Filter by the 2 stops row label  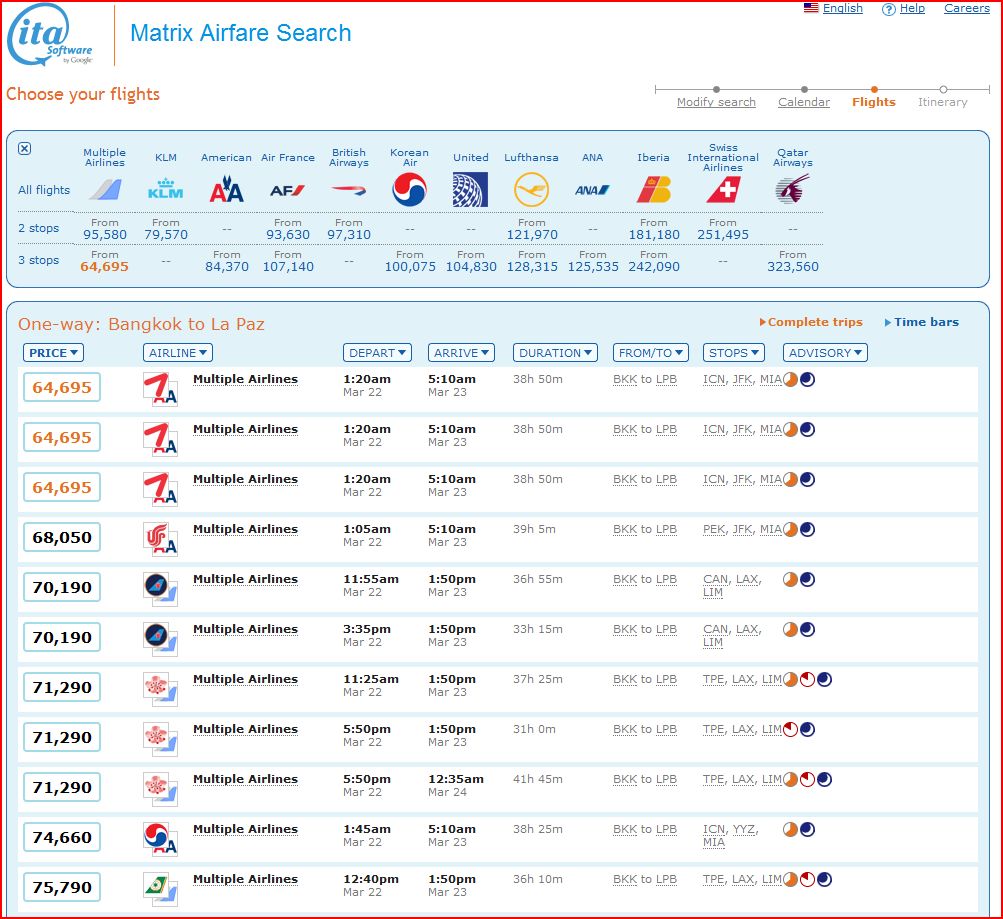click(x=38, y=228)
